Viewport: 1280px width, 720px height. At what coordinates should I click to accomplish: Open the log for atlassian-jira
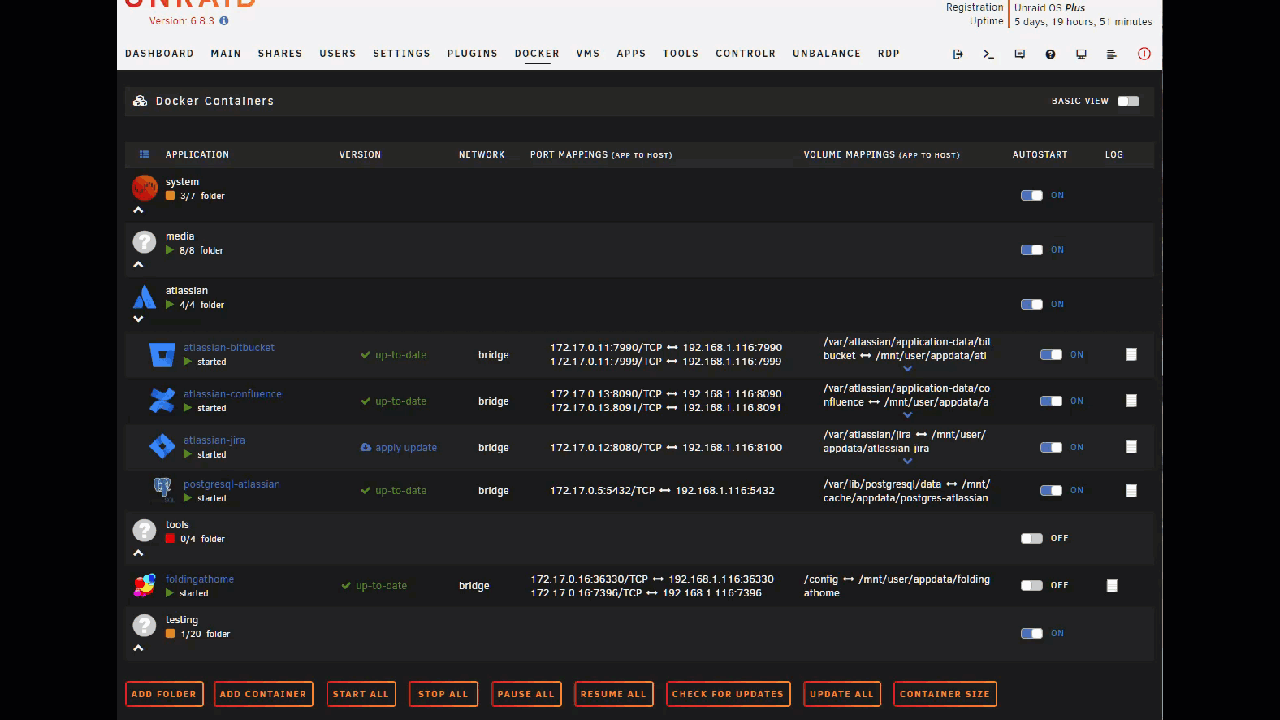1131,447
